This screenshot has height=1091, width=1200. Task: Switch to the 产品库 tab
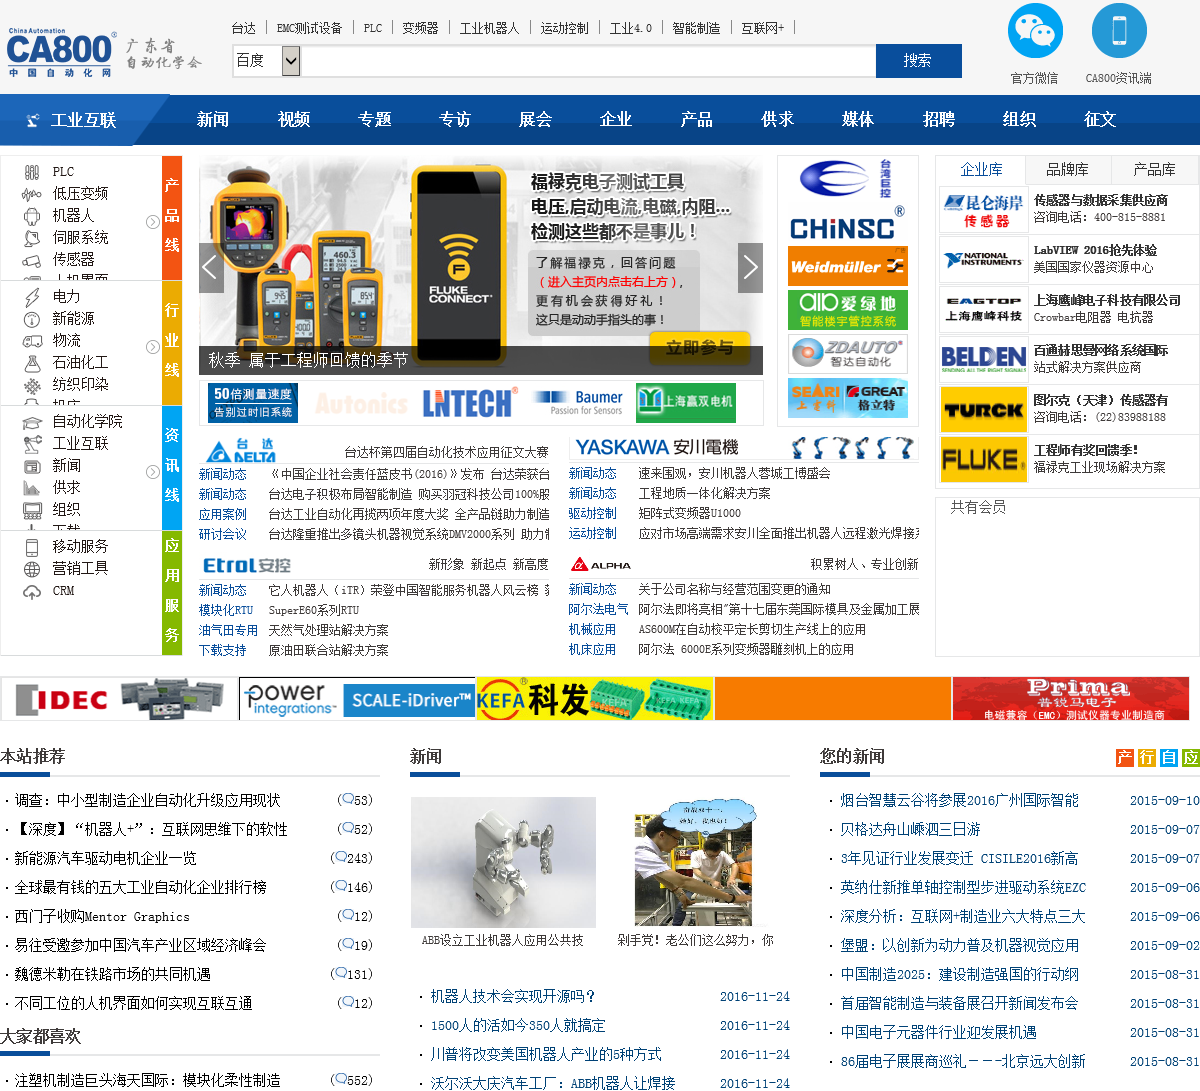[x=1154, y=170]
